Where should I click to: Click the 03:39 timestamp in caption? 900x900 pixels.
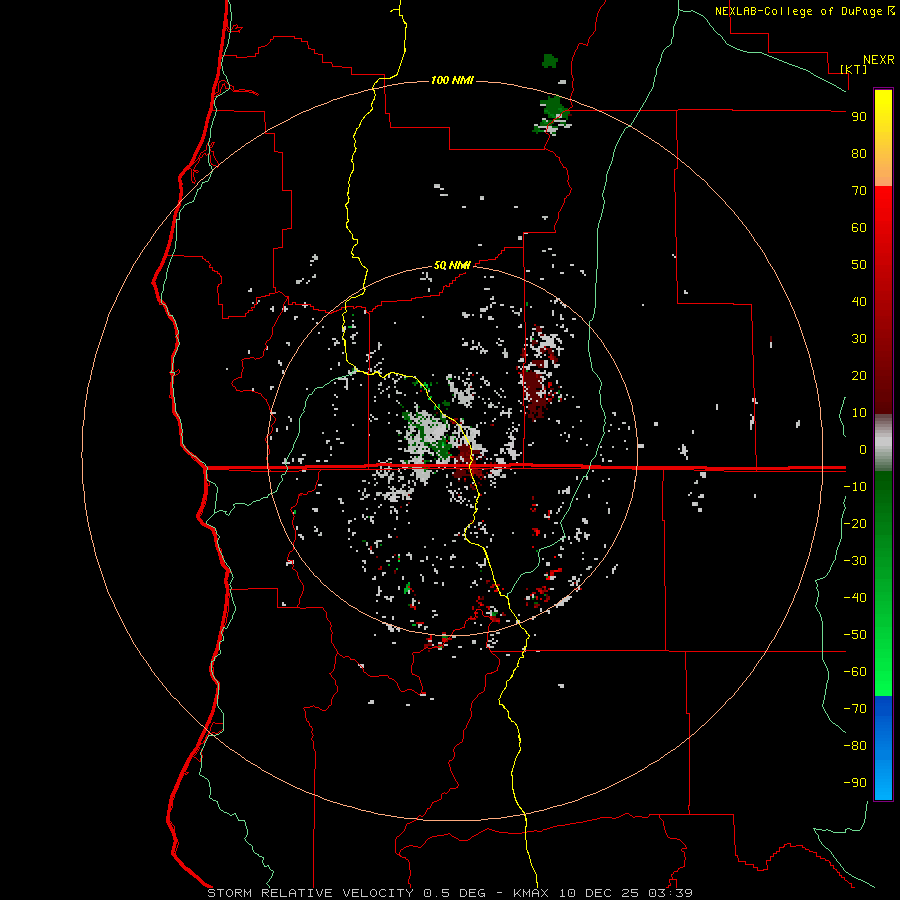click(670, 893)
